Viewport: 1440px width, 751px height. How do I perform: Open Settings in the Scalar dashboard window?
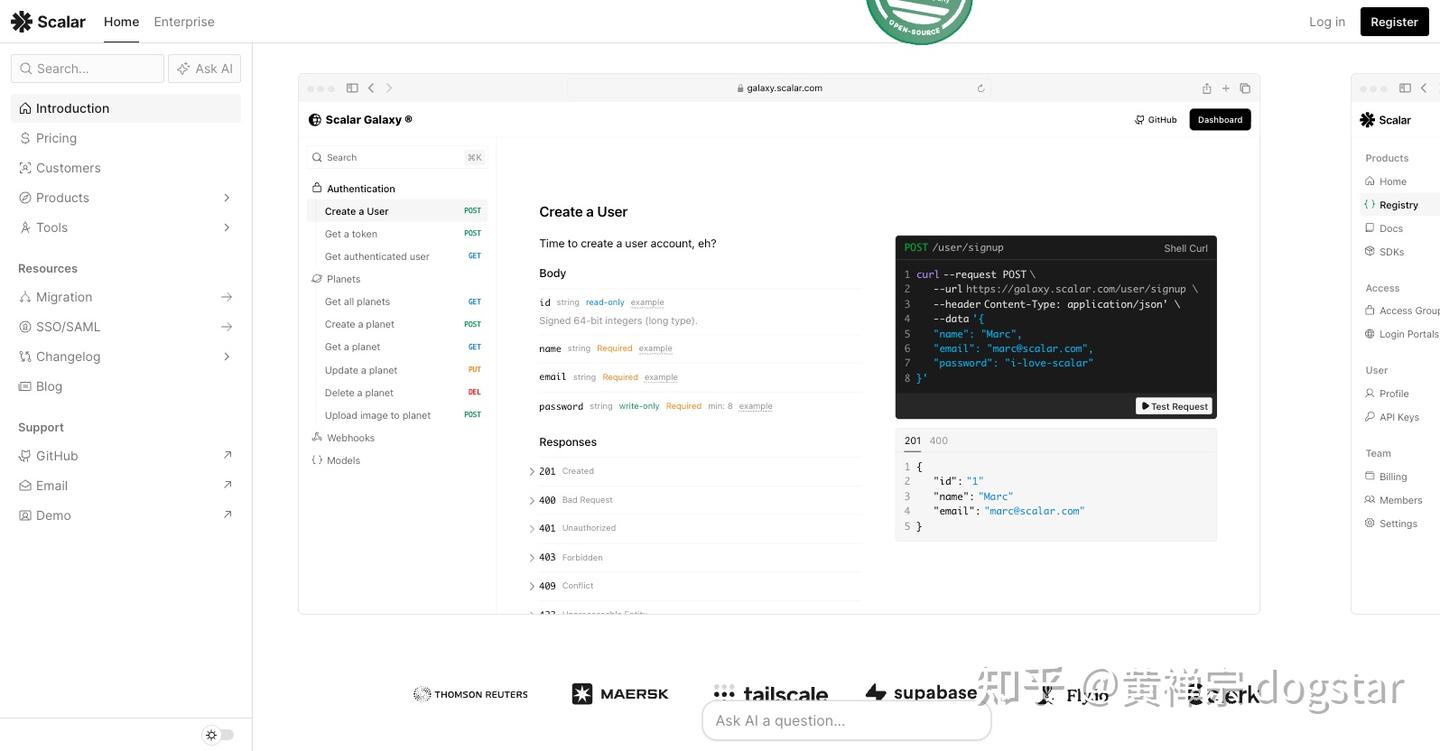point(1398,524)
